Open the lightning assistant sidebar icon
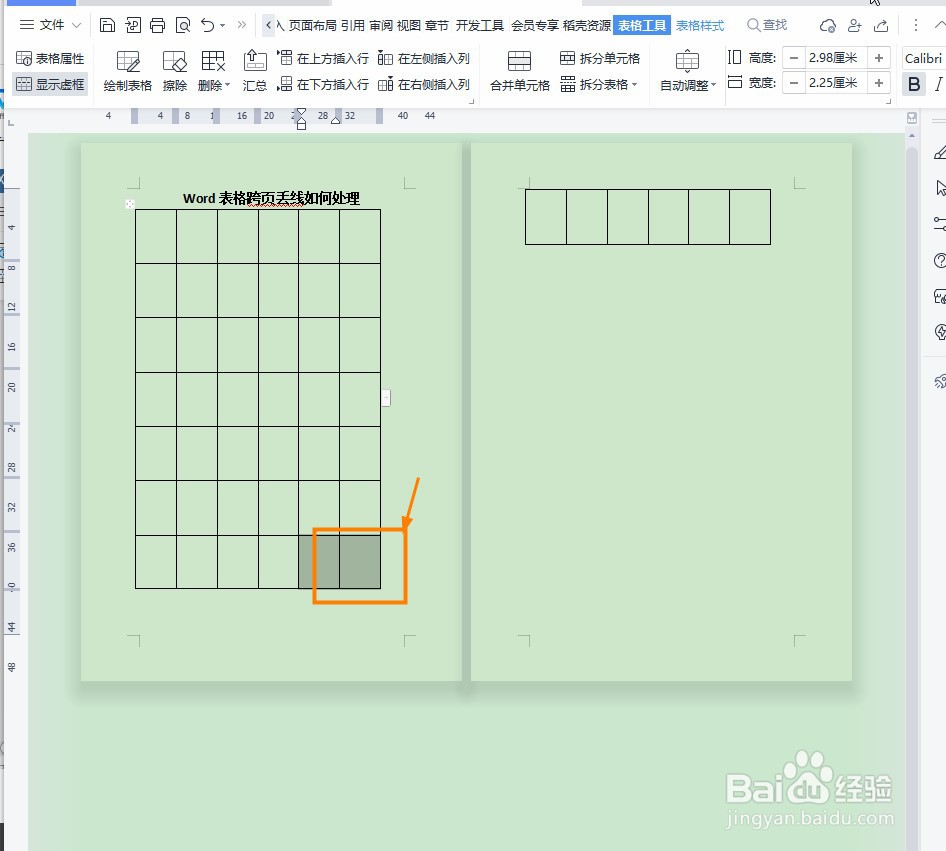The width and height of the screenshot is (946, 851). pos(939,332)
